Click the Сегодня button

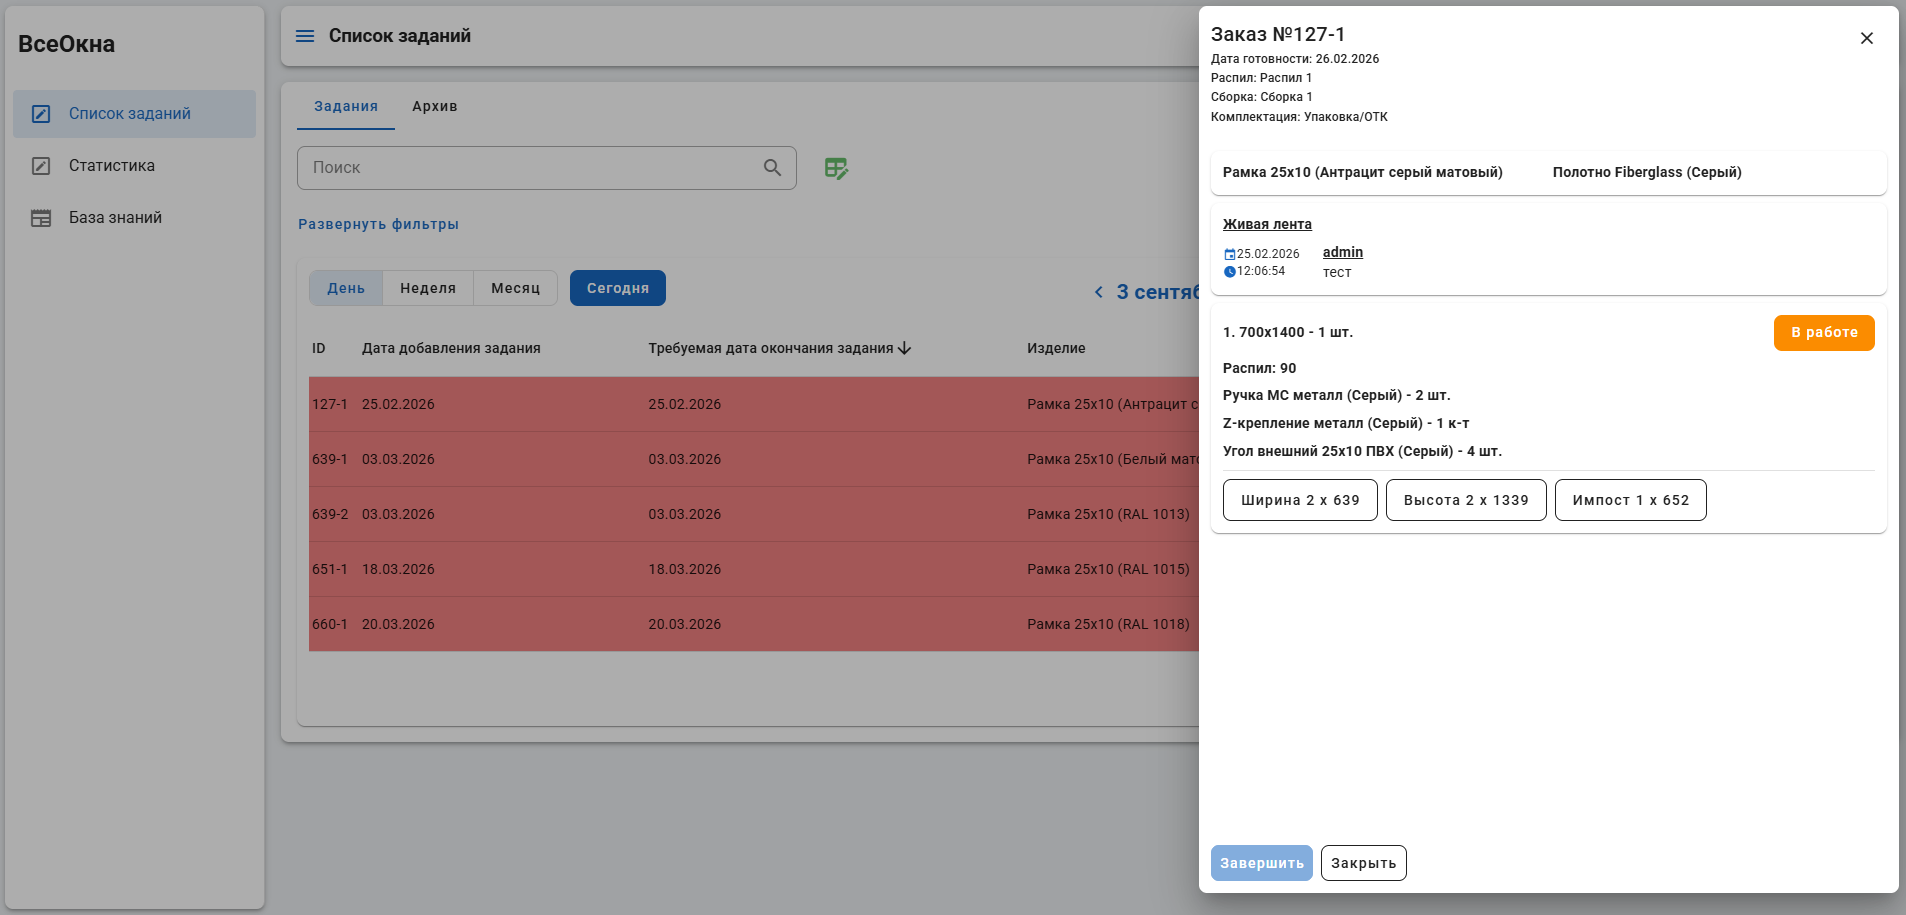pos(618,288)
